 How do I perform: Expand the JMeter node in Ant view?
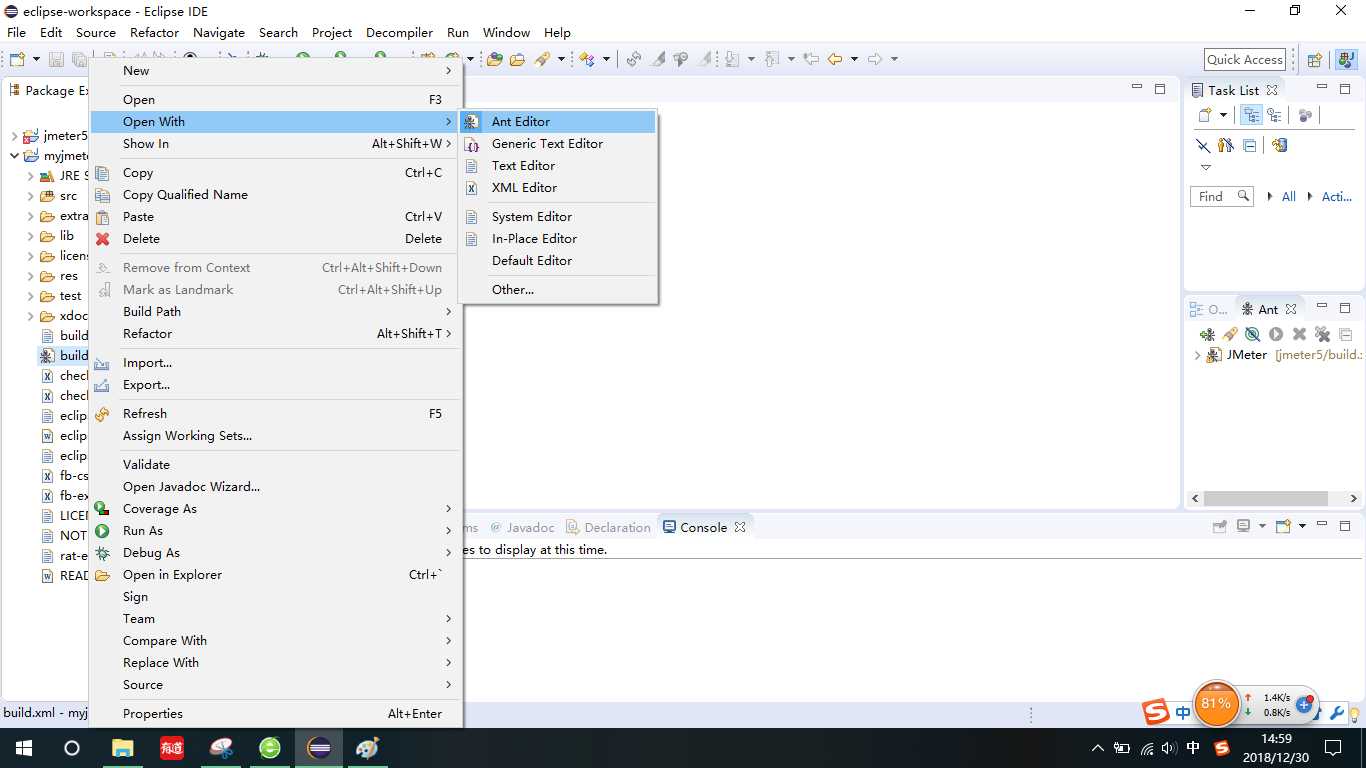coord(1197,355)
